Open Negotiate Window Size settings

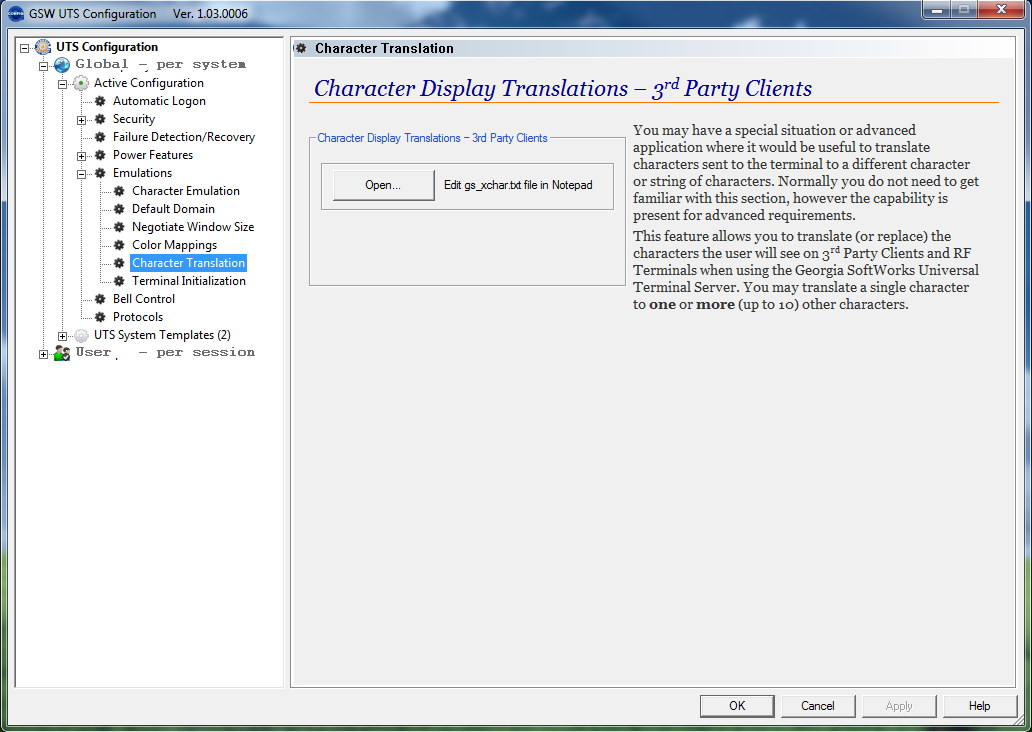[193, 227]
